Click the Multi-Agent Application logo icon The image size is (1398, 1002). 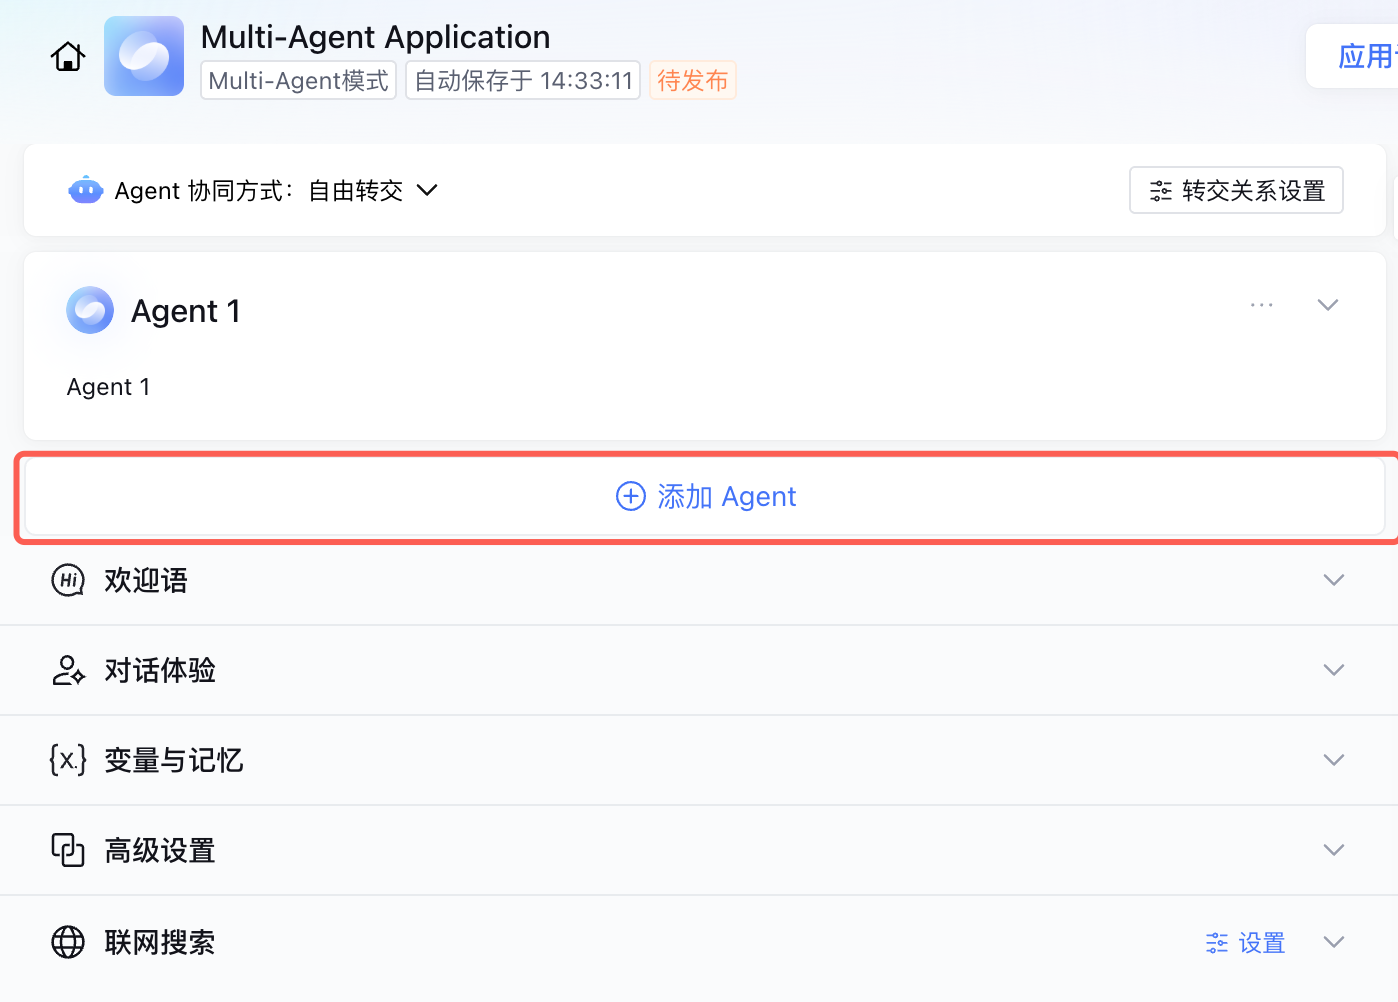[144, 56]
